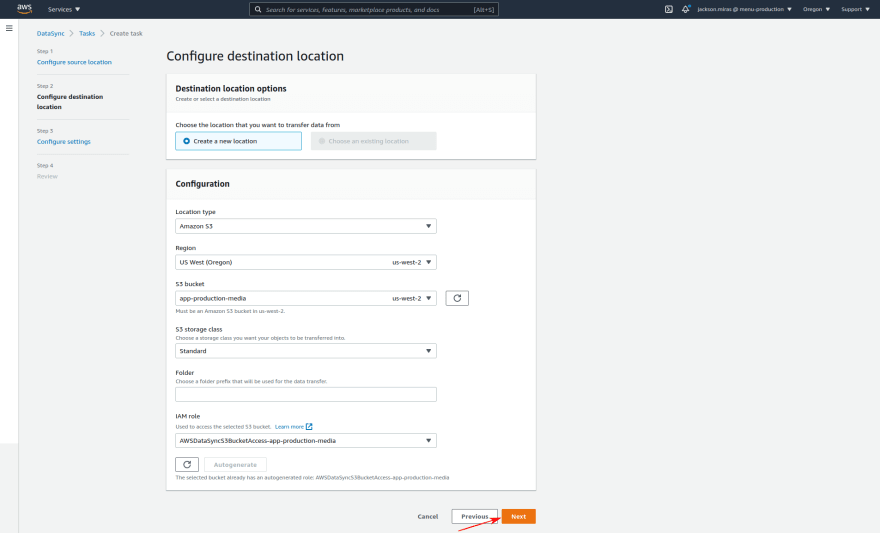Open the Location type Amazon S3 dropdown
This screenshot has height=533, width=880.
tap(306, 226)
